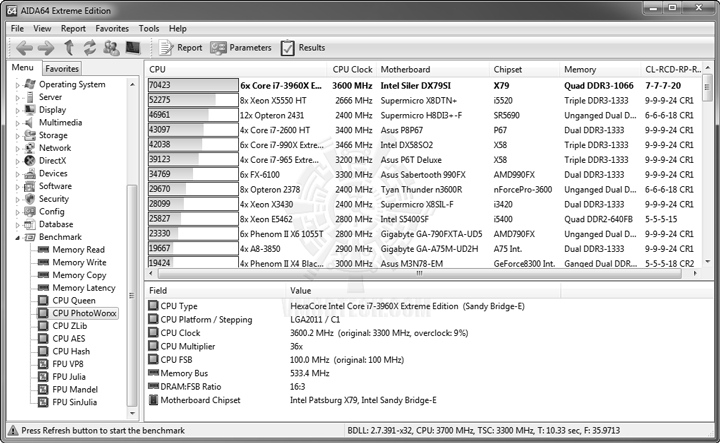Screen dimensions: 720x443
Task: Open the Favorites menu
Action: coord(112,28)
